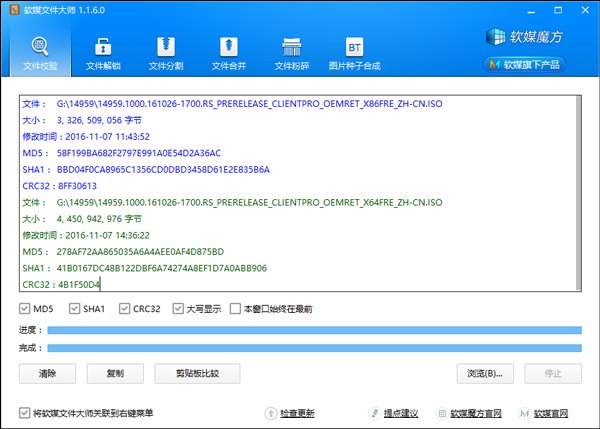Click the 修改时间 2016-11-07 14:36:22 line

click(x=86, y=235)
